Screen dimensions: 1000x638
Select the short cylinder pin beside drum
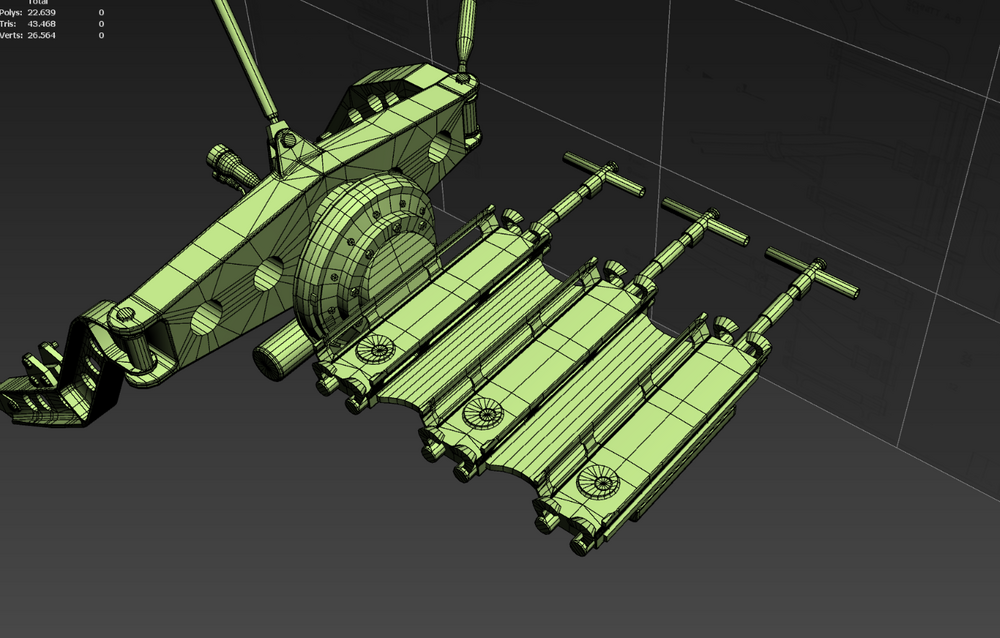(281, 354)
